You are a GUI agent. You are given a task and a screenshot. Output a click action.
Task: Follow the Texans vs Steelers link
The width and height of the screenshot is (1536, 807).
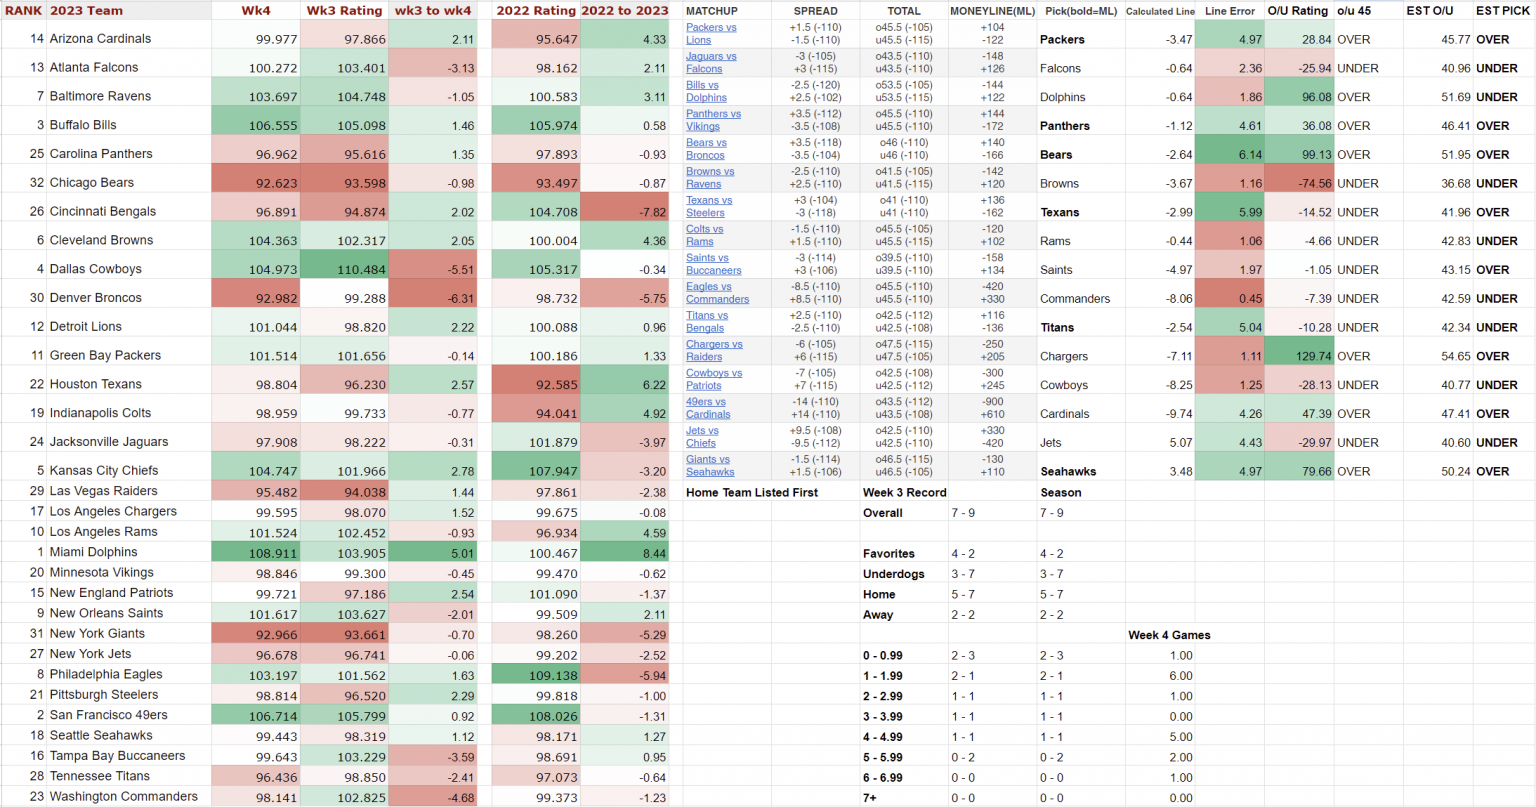tap(709, 207)
